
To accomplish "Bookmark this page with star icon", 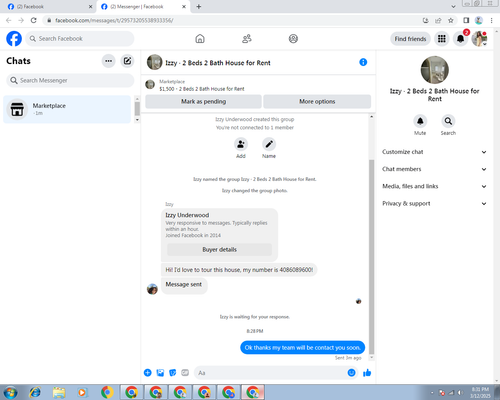I will 451,20.
